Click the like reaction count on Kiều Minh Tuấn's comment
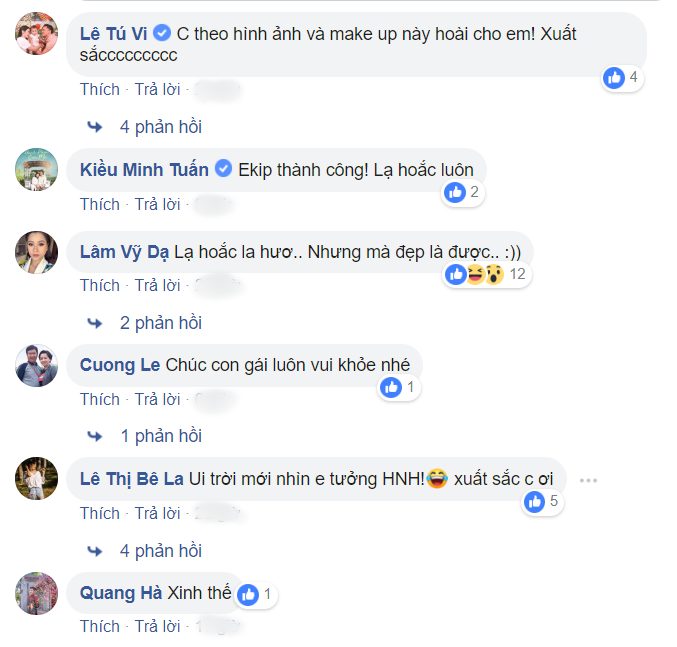The width and height of the screenshot is (677, 647). coord(474,192)
